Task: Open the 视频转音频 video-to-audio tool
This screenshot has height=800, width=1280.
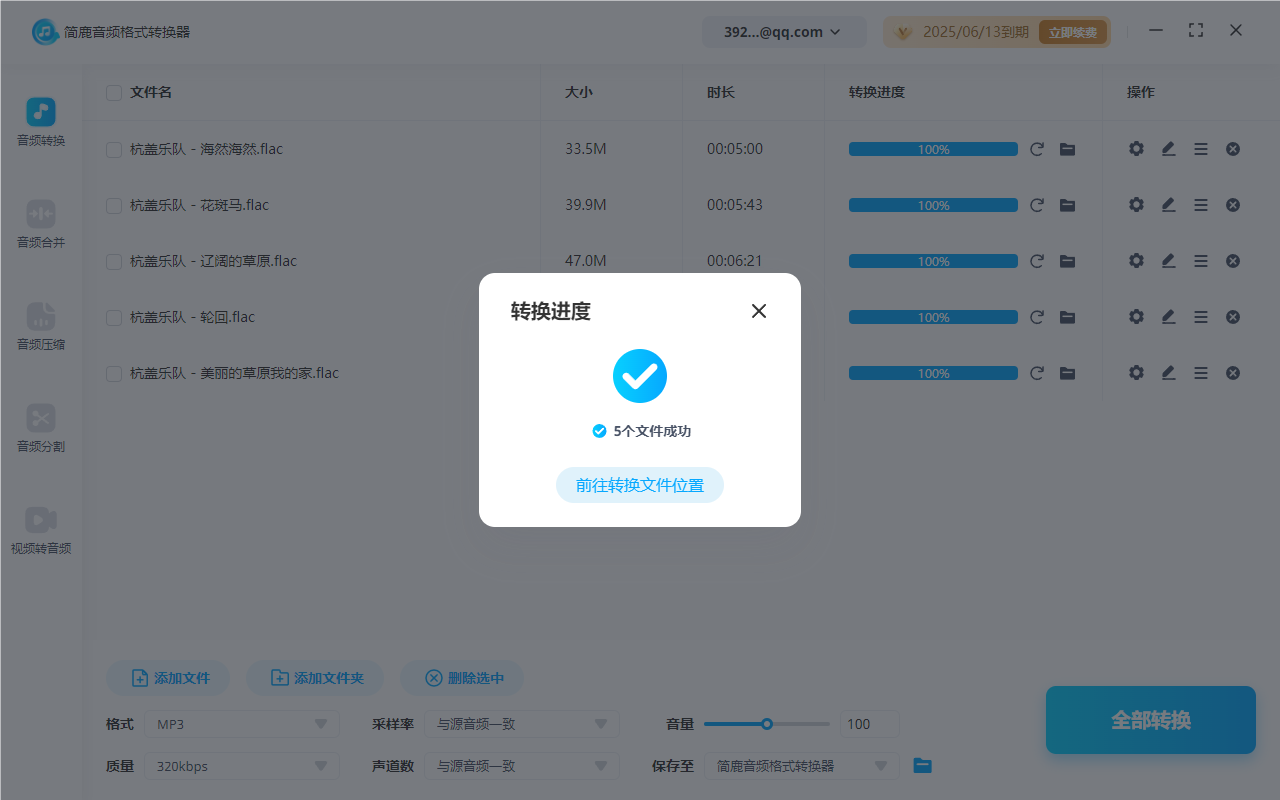Action: (x=40, y=530)
